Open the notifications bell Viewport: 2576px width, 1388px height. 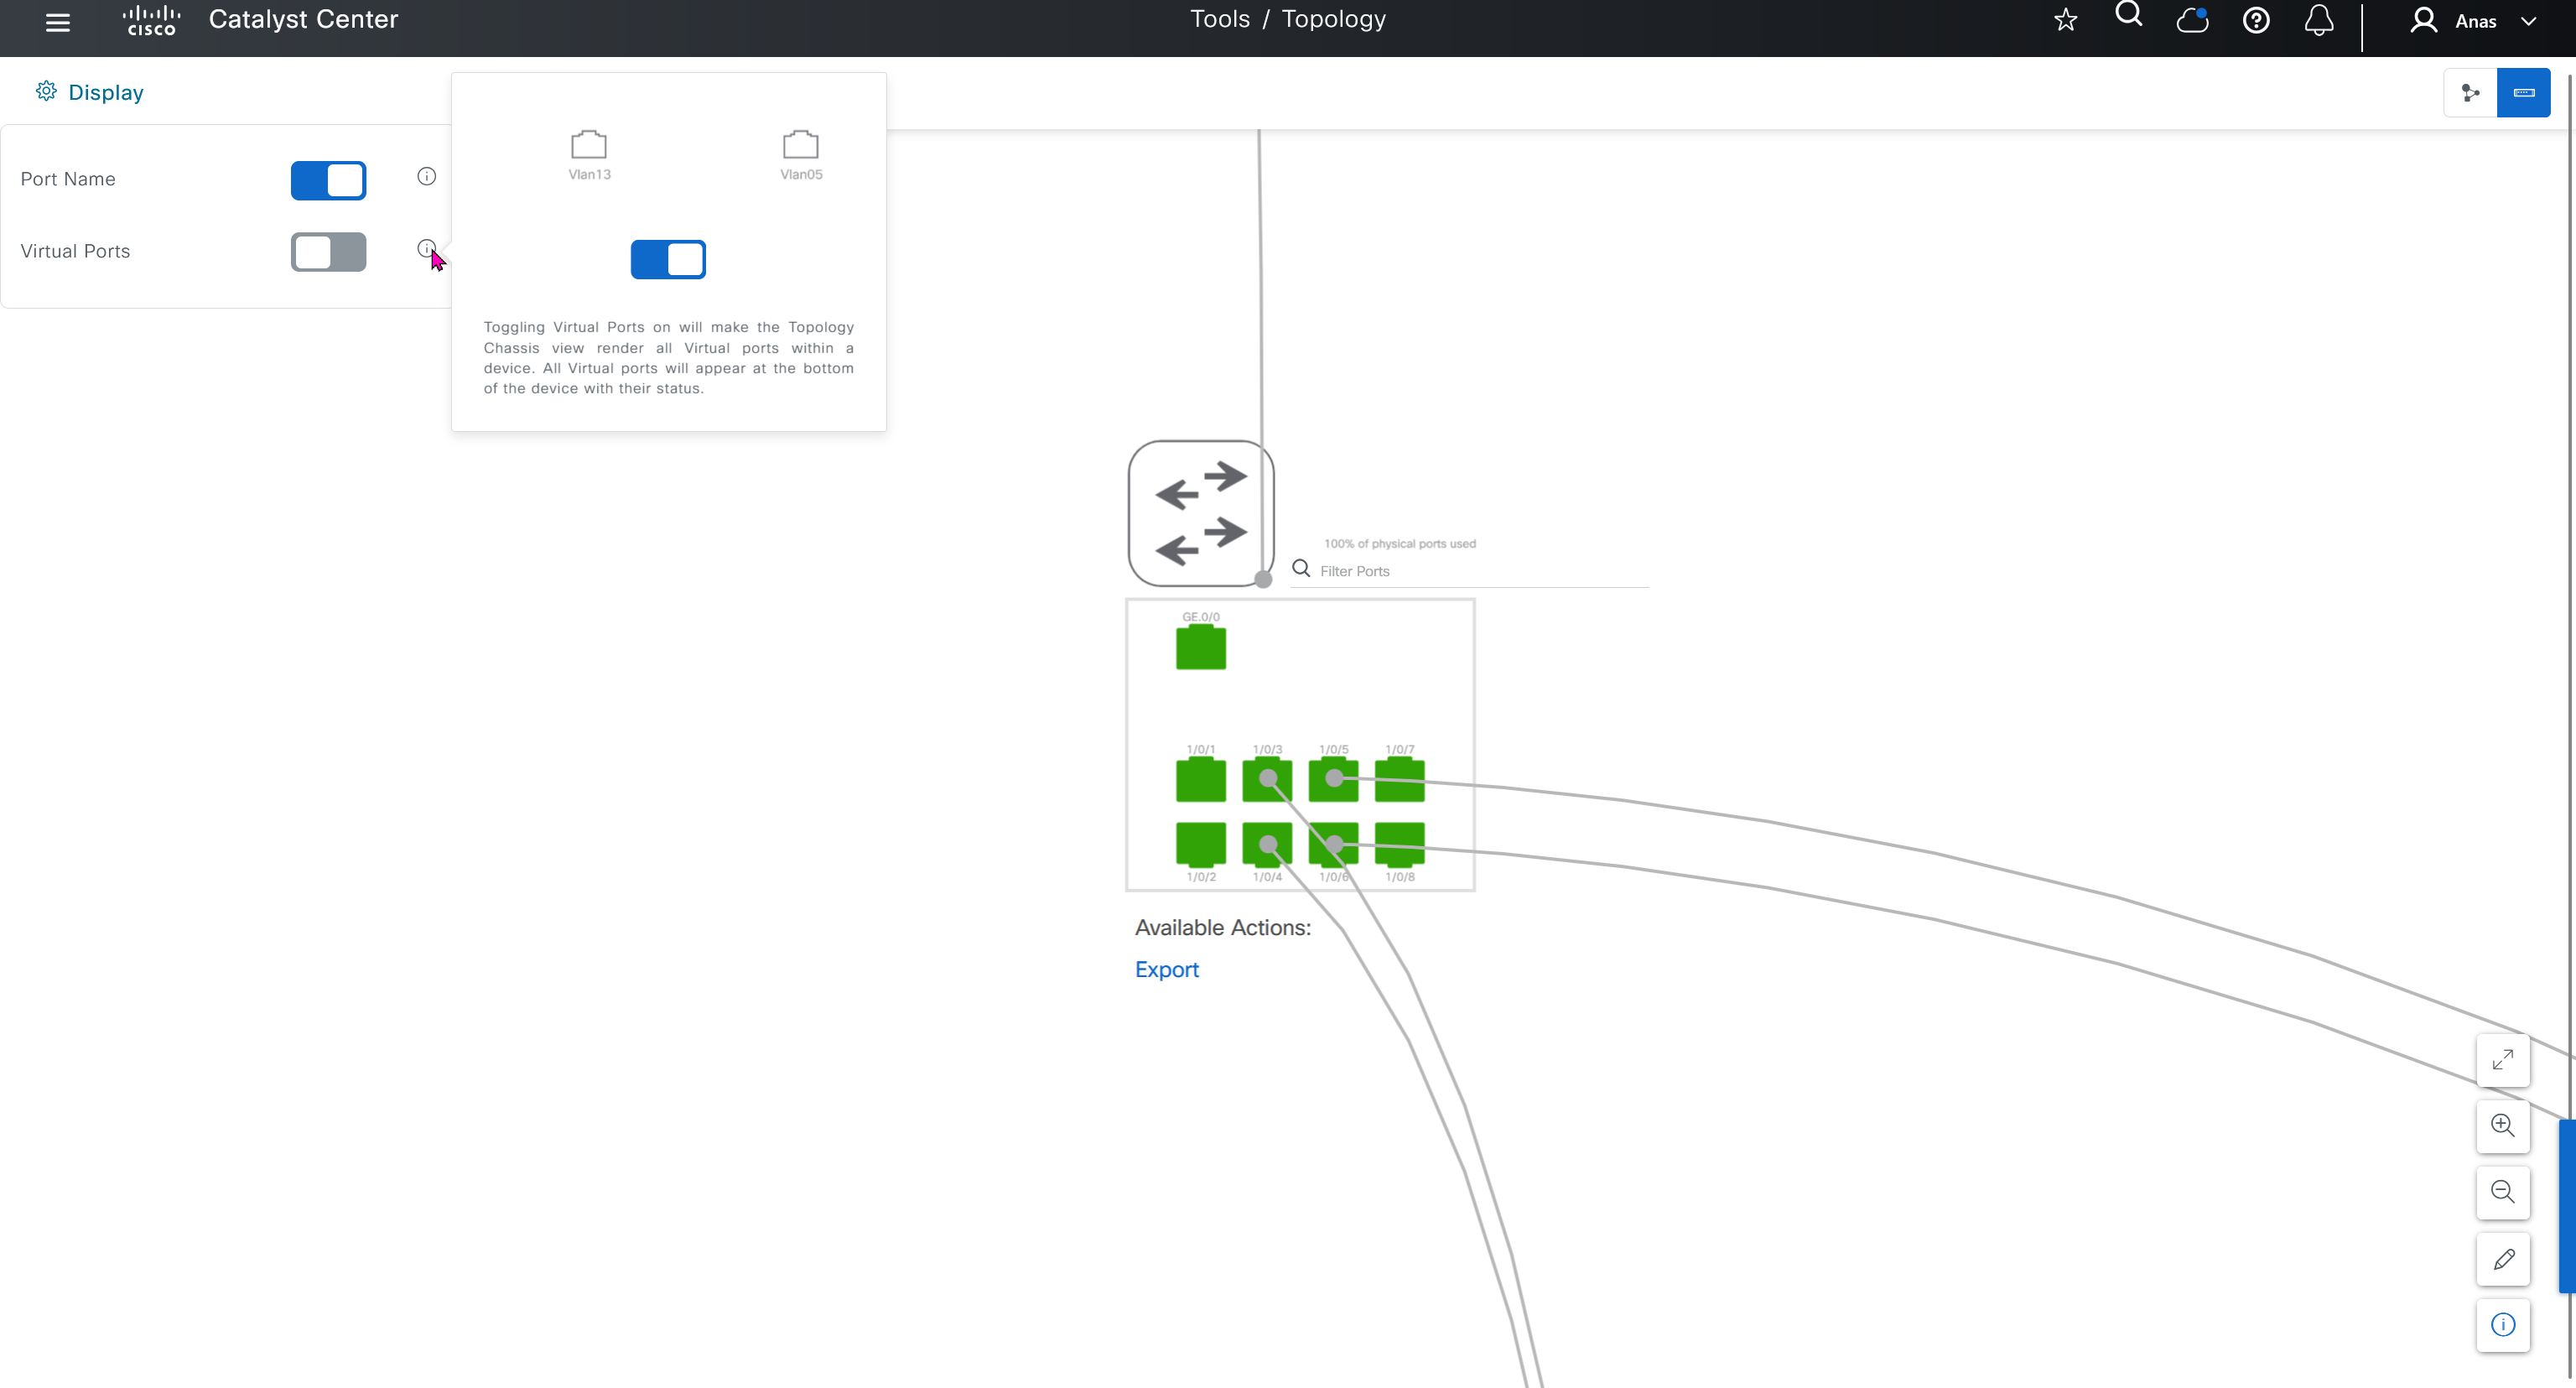[x=2319, y=20]
